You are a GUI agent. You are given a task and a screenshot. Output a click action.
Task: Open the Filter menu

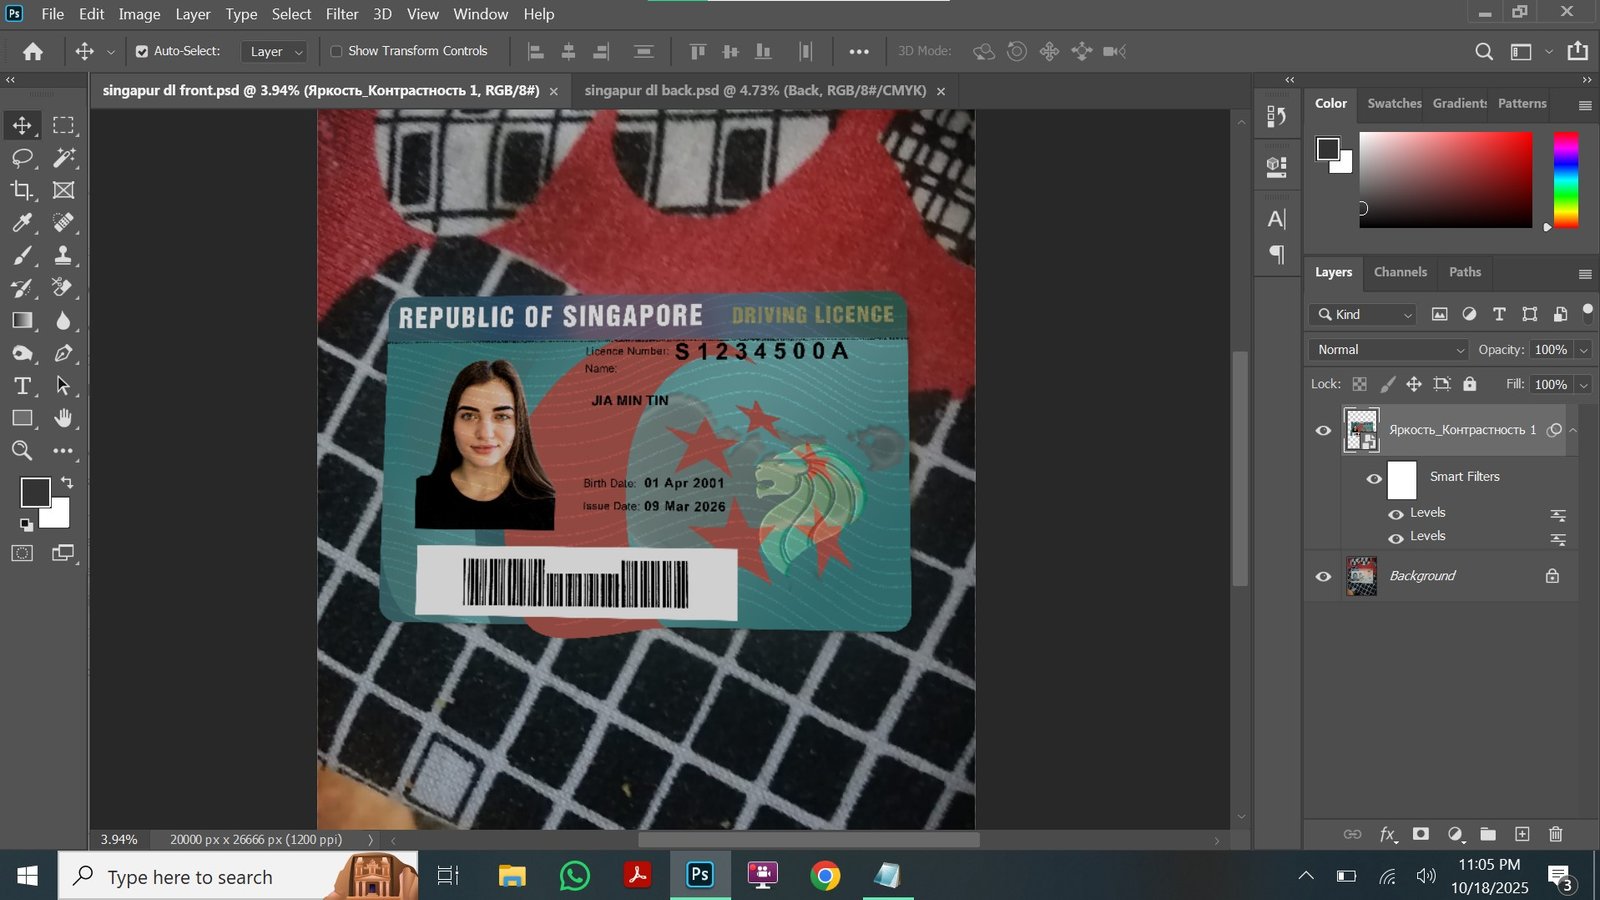(x=341, y=14)
